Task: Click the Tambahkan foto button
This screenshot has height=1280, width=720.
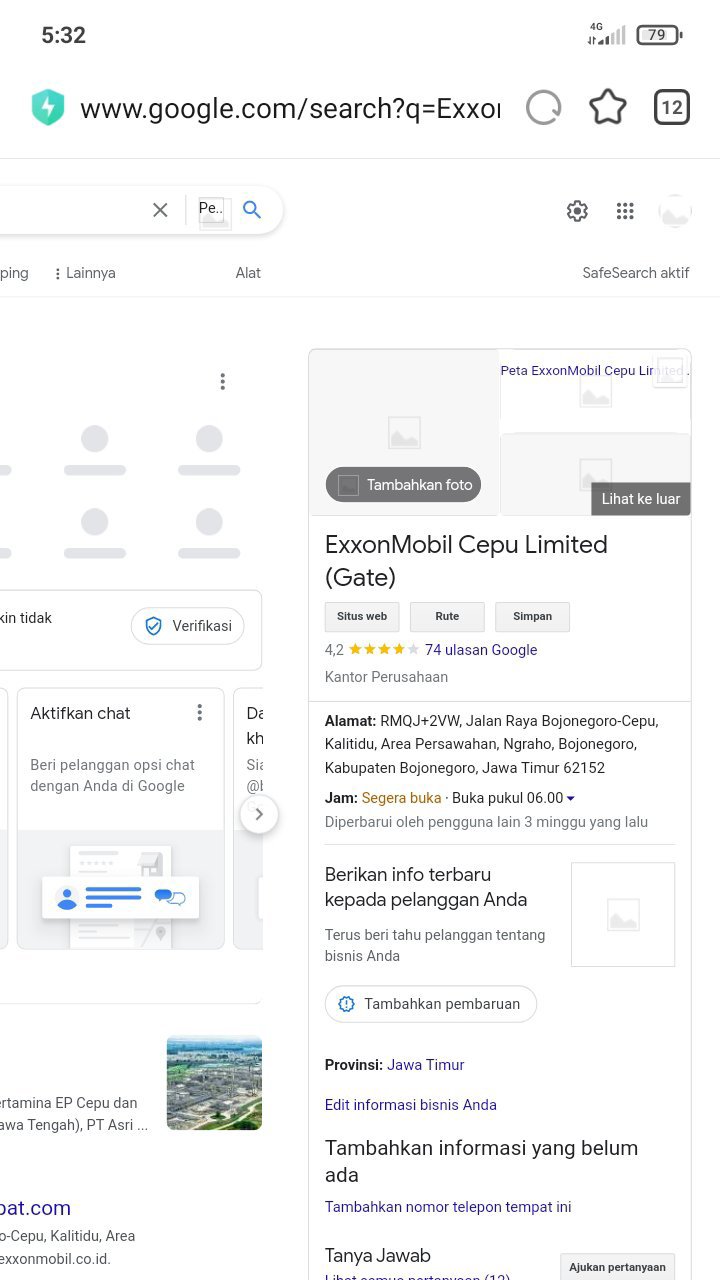Action: [x=404, y=485]
